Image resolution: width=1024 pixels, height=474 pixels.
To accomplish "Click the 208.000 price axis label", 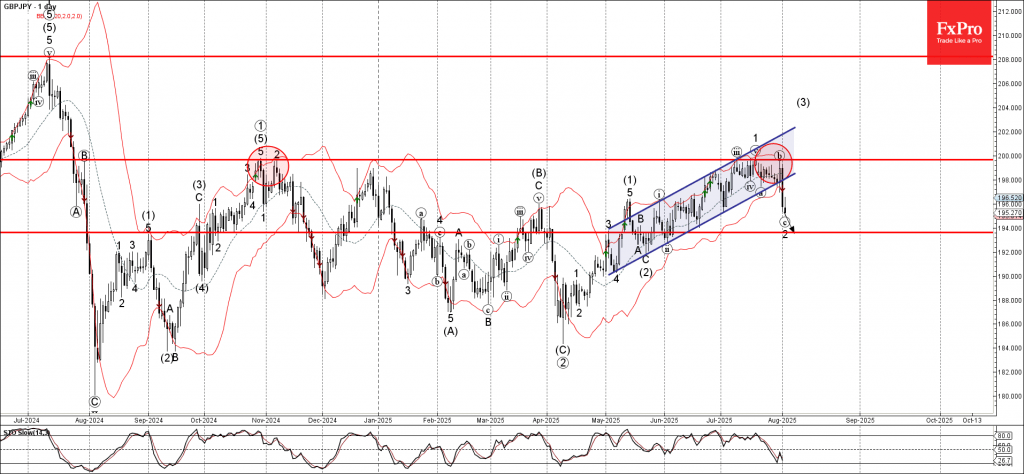I will (x=1009, y=59).
